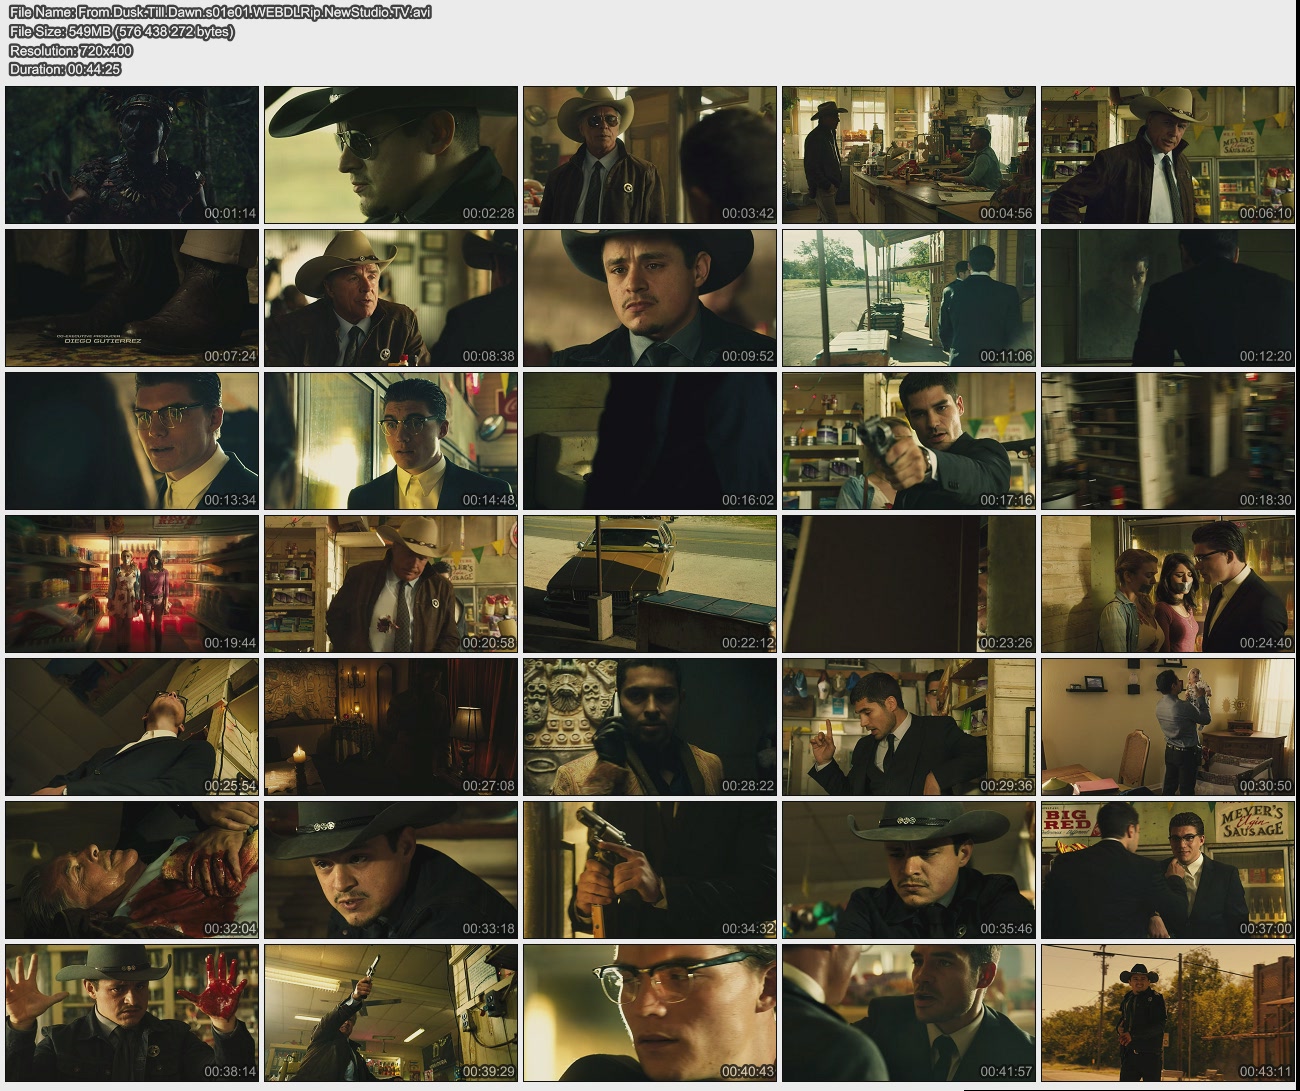Image resolution: width=1300 pixels, height=1091 pixels.
Task: Open the phone call thumbnail at 00:28:22
Action: tap(650, 727)
